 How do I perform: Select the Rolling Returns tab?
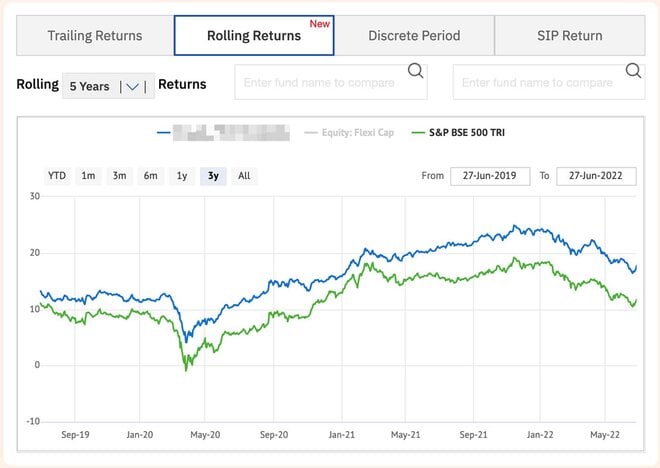(254, 36)
